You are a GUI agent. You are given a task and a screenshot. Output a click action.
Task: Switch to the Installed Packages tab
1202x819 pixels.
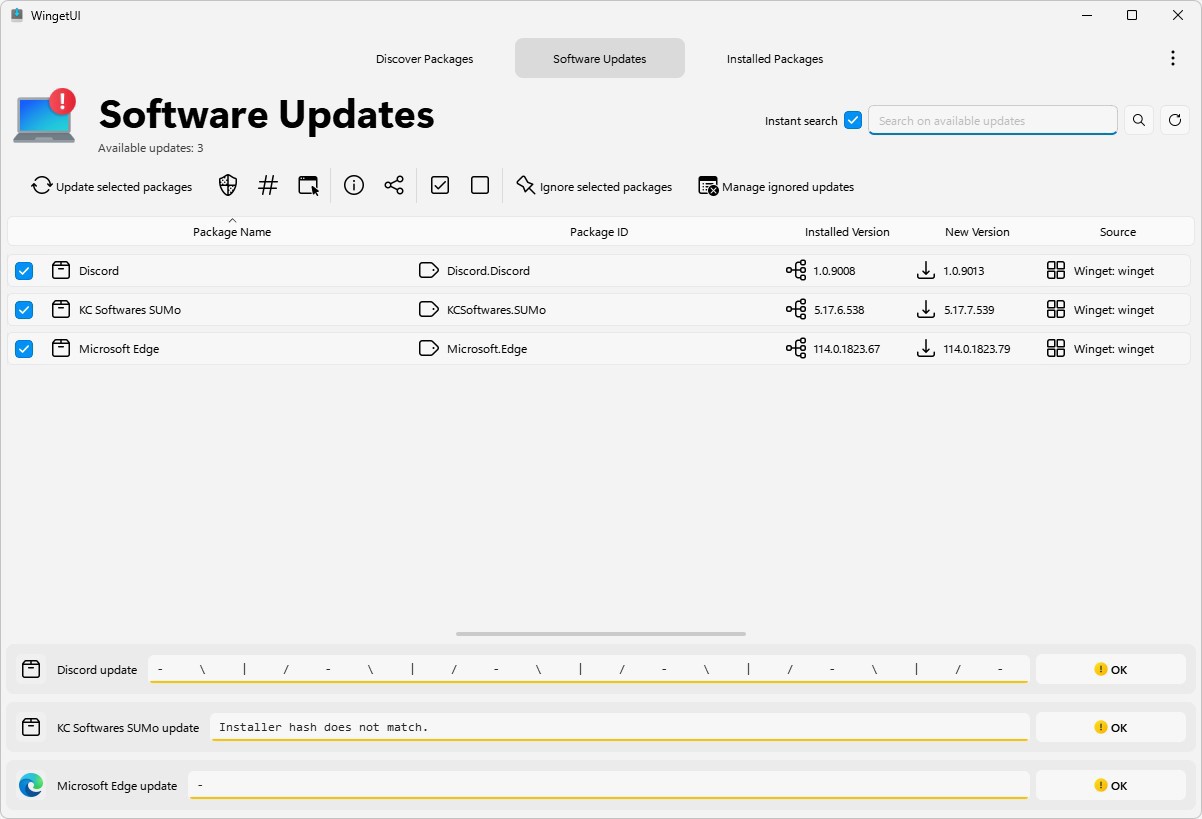pos(775,59)
